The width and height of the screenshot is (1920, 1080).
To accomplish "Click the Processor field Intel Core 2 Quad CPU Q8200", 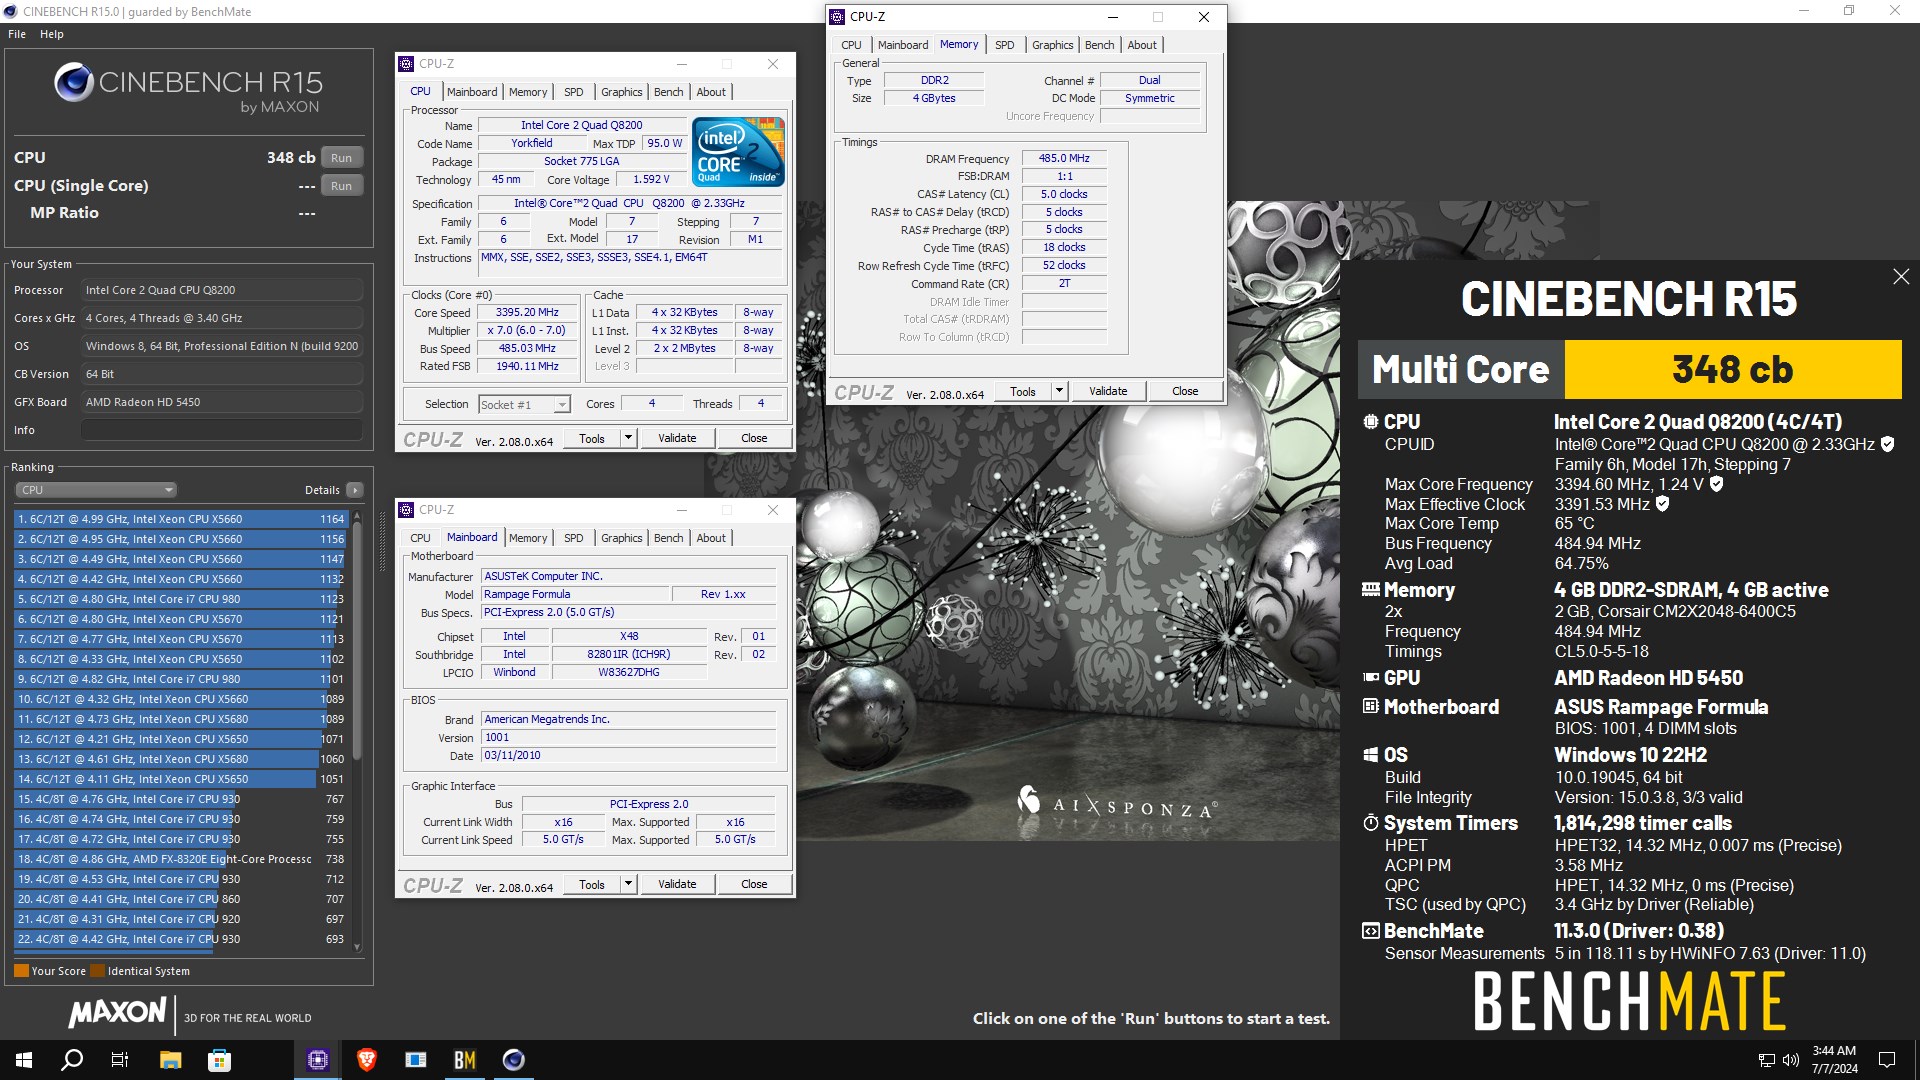I will point(222,290).
